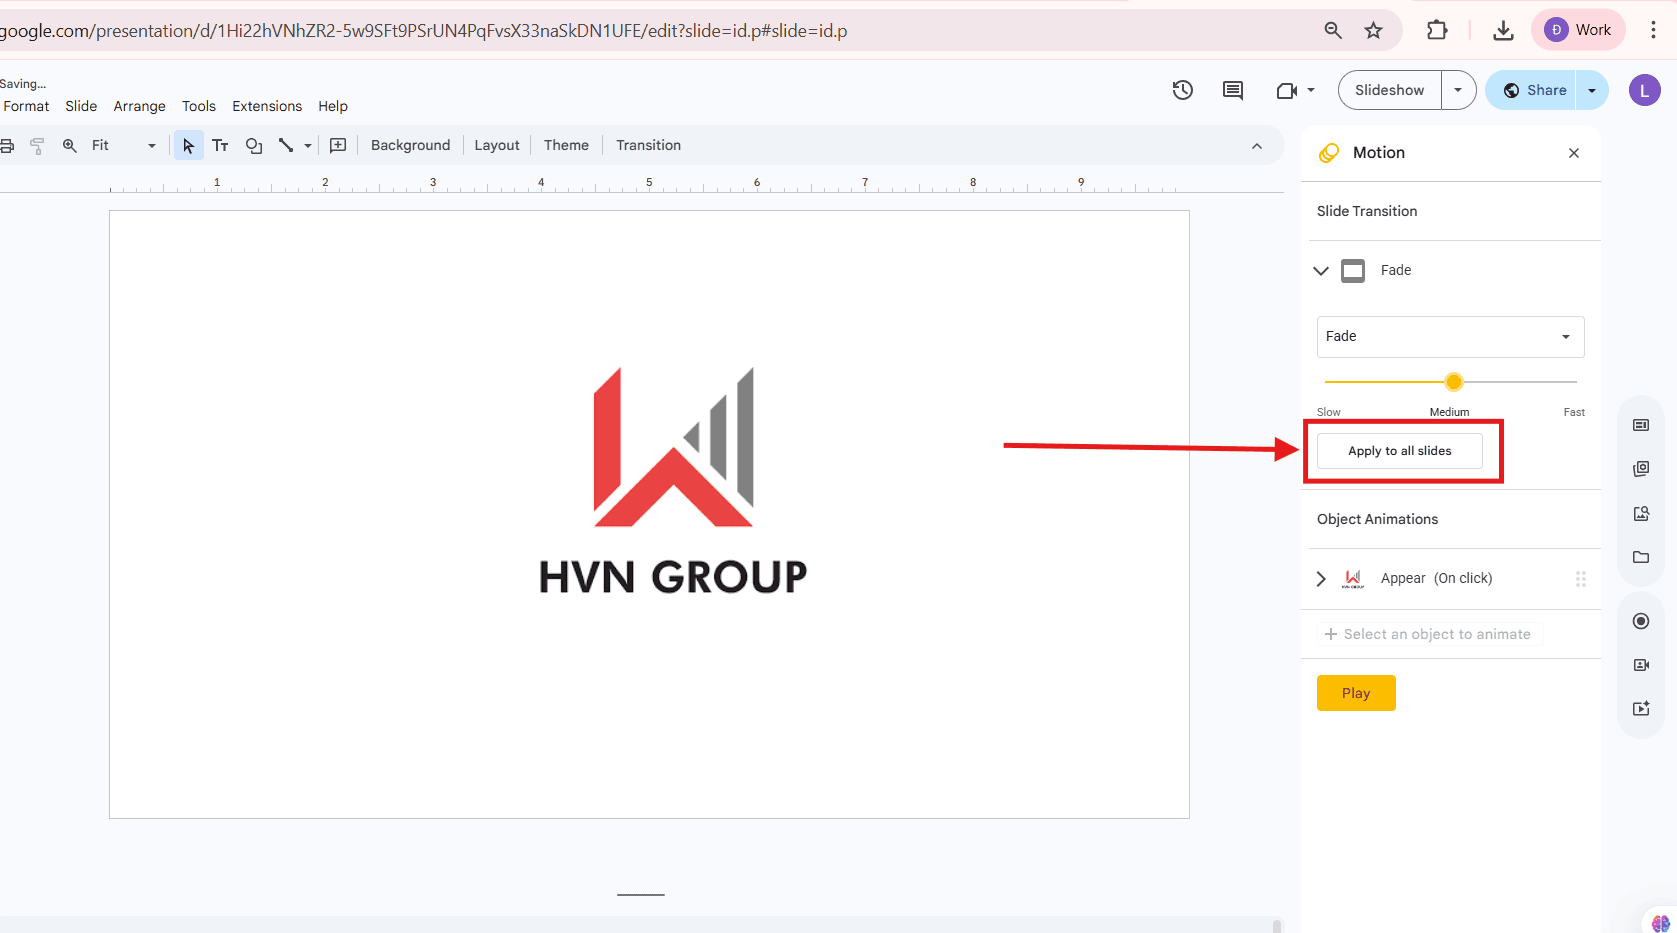The width and height of the screenshot is (1677, 933).
Task: Open the Arrange menu
Action: point(139,106)
